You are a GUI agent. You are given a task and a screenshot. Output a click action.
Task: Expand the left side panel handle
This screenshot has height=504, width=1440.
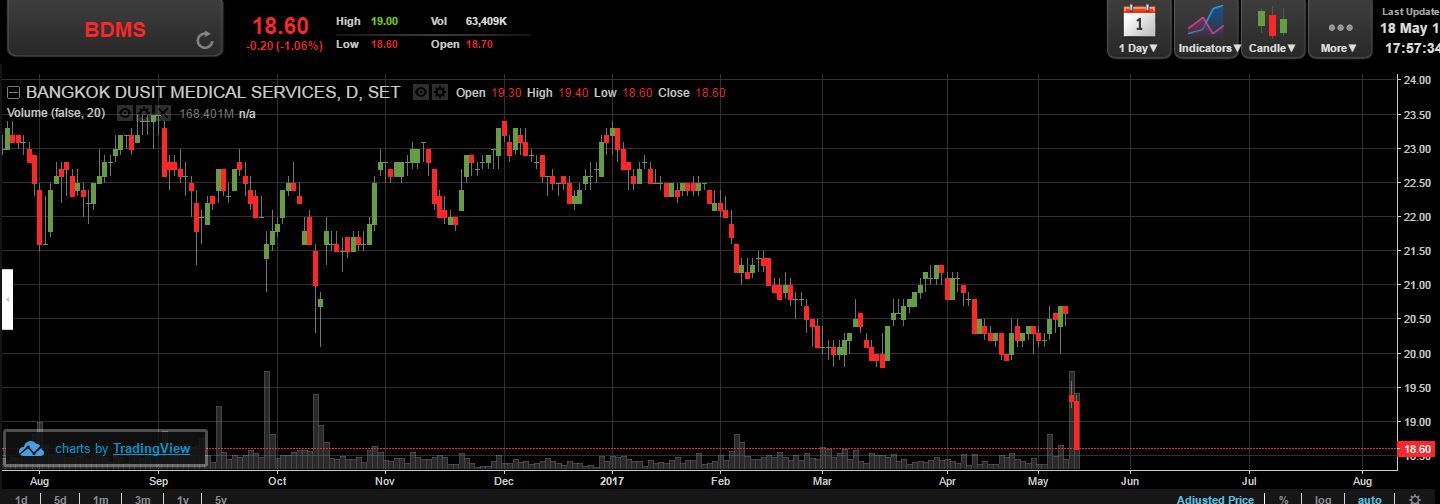(x=6, y=299)
